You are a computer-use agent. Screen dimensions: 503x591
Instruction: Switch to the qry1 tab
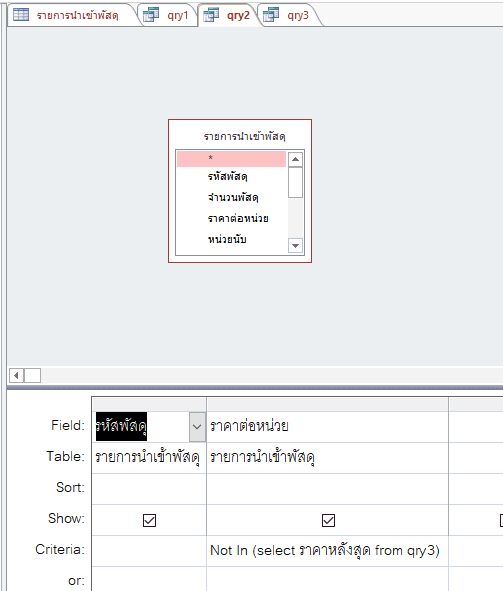[168, 15]
